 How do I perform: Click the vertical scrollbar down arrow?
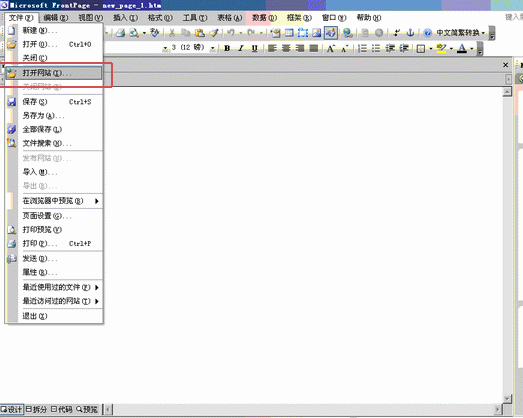(x=507, y=398)
